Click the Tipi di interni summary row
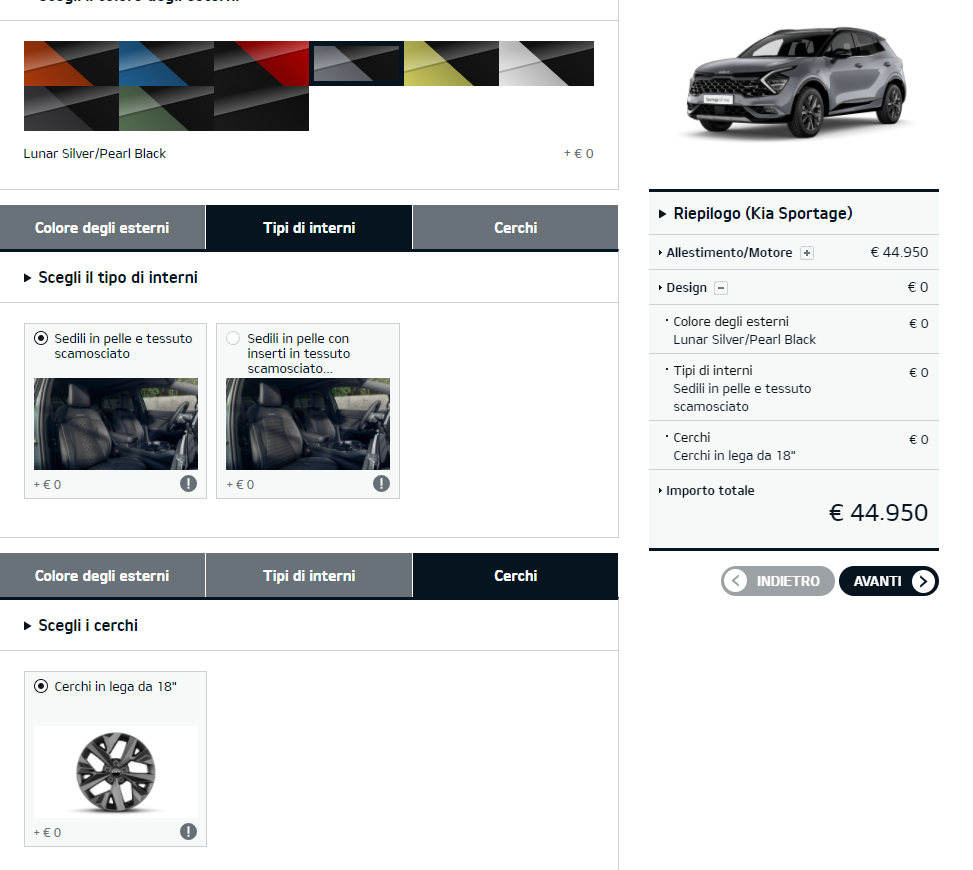This screenshot has height=870, width=973. tap(794, 388)
